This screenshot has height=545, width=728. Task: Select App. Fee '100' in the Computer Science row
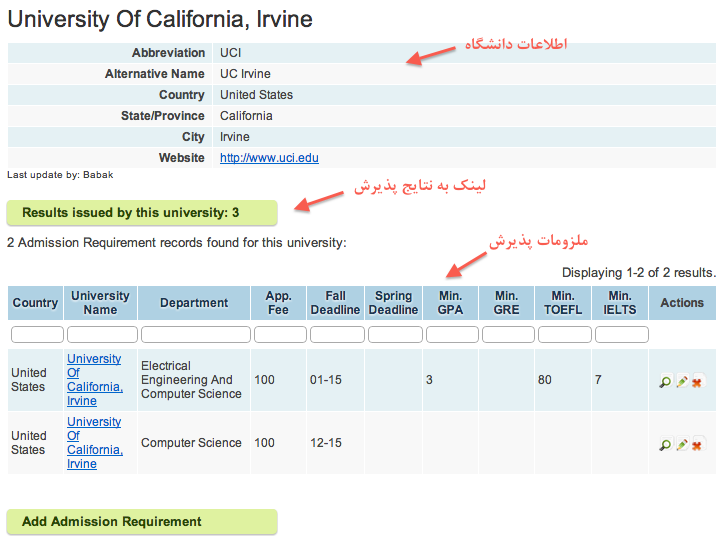pyautogui.click(x=264, y=443)
